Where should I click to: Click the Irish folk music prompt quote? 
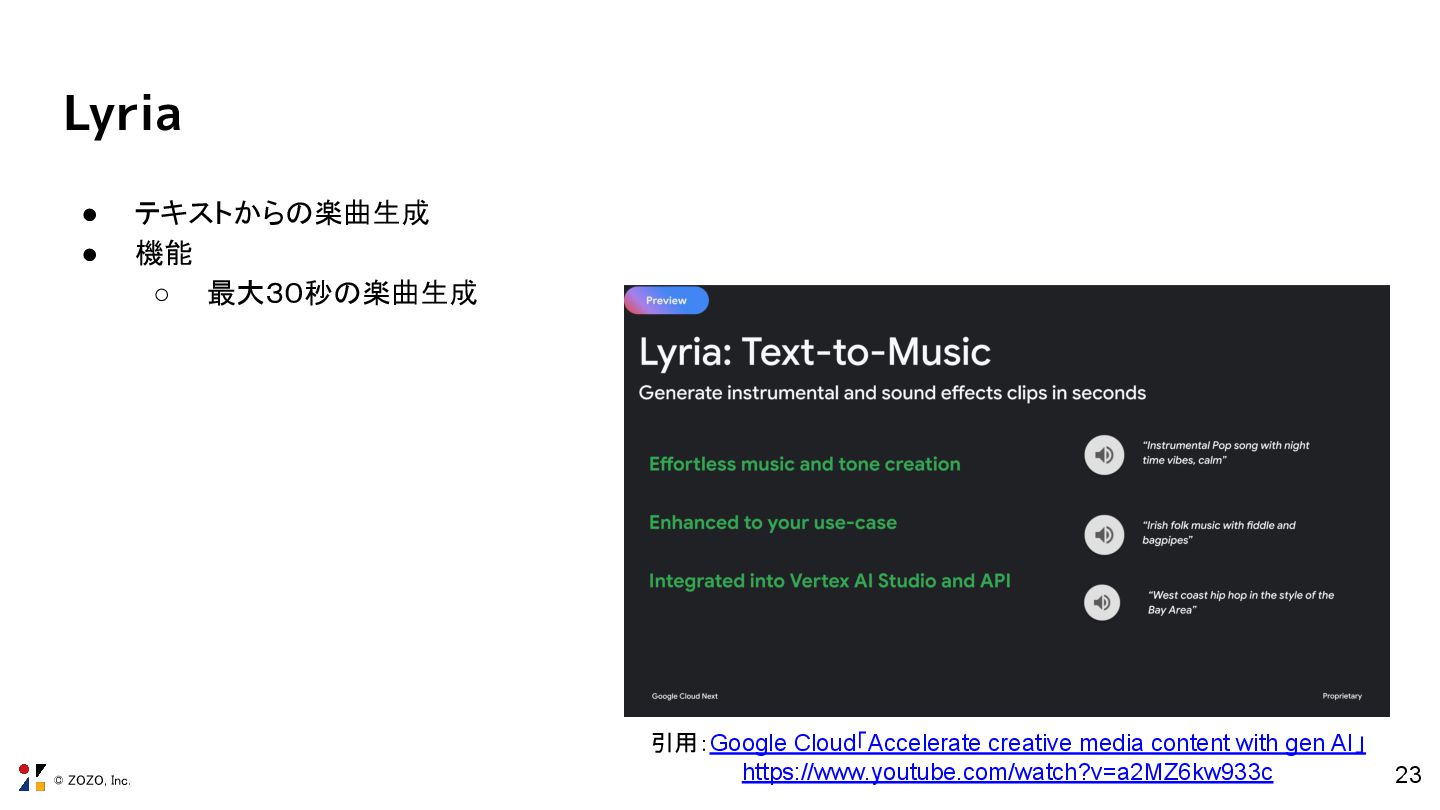pyautogui.click(x=1219, y=532)
